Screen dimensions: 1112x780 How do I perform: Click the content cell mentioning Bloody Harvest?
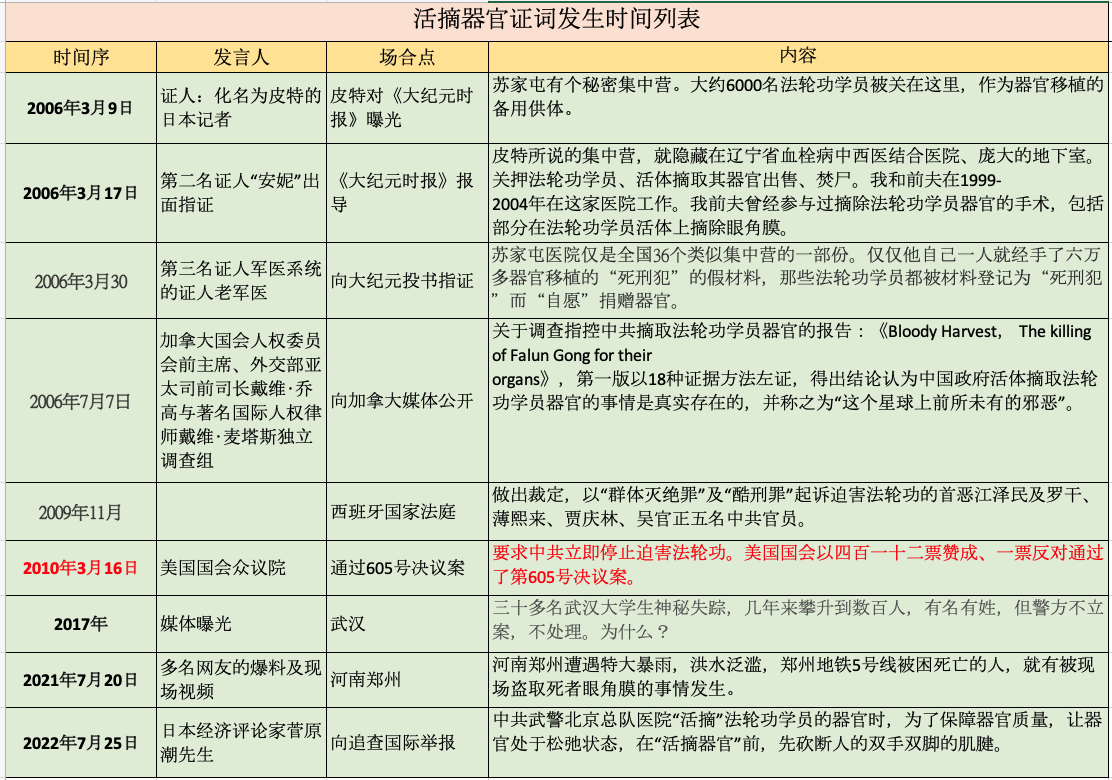pyautogui.click(x=798, y=401)
